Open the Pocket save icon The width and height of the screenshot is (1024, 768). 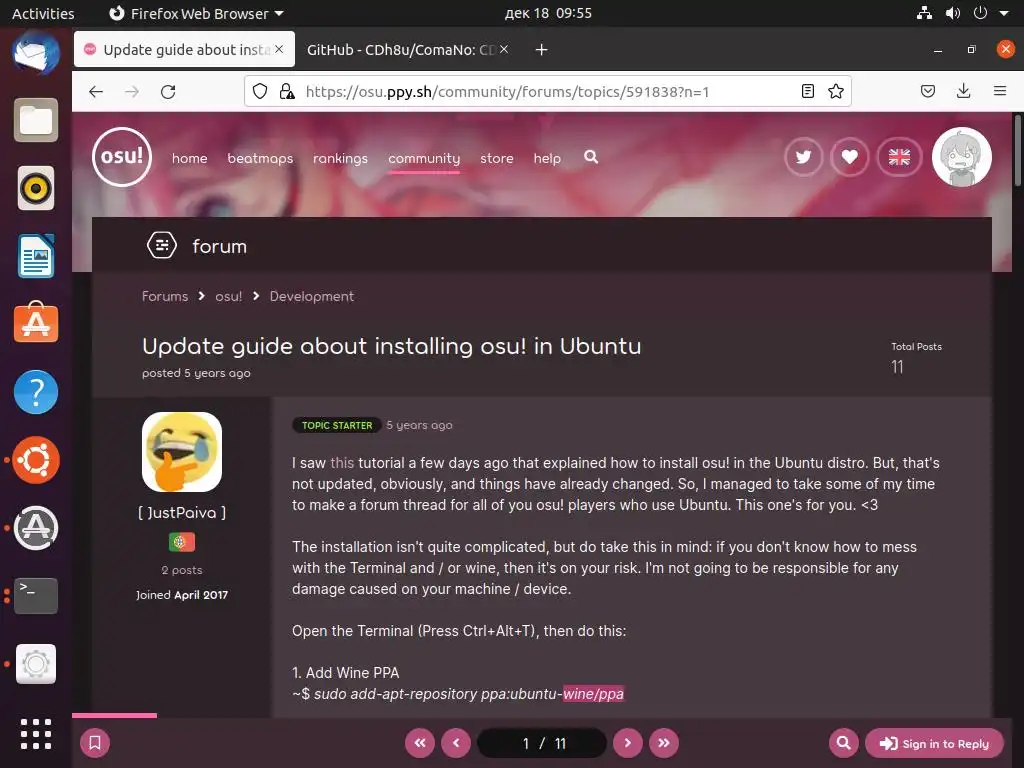pyautogui.click(x=928, y=91)
